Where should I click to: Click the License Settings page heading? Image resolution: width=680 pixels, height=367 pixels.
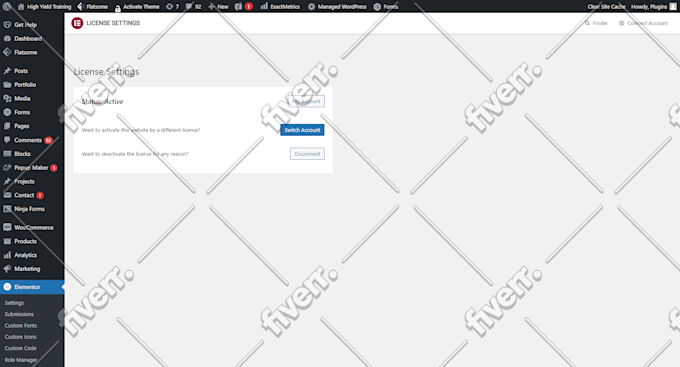(106, 72)
